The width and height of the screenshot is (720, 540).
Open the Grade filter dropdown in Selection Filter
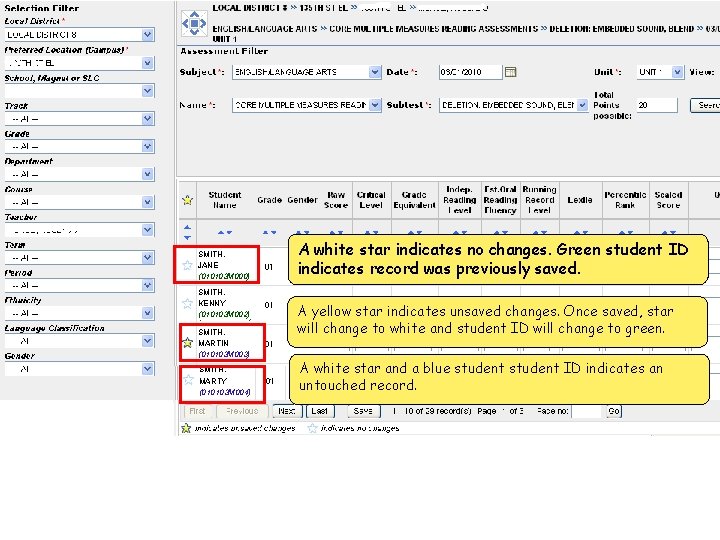tap(147, 146)
